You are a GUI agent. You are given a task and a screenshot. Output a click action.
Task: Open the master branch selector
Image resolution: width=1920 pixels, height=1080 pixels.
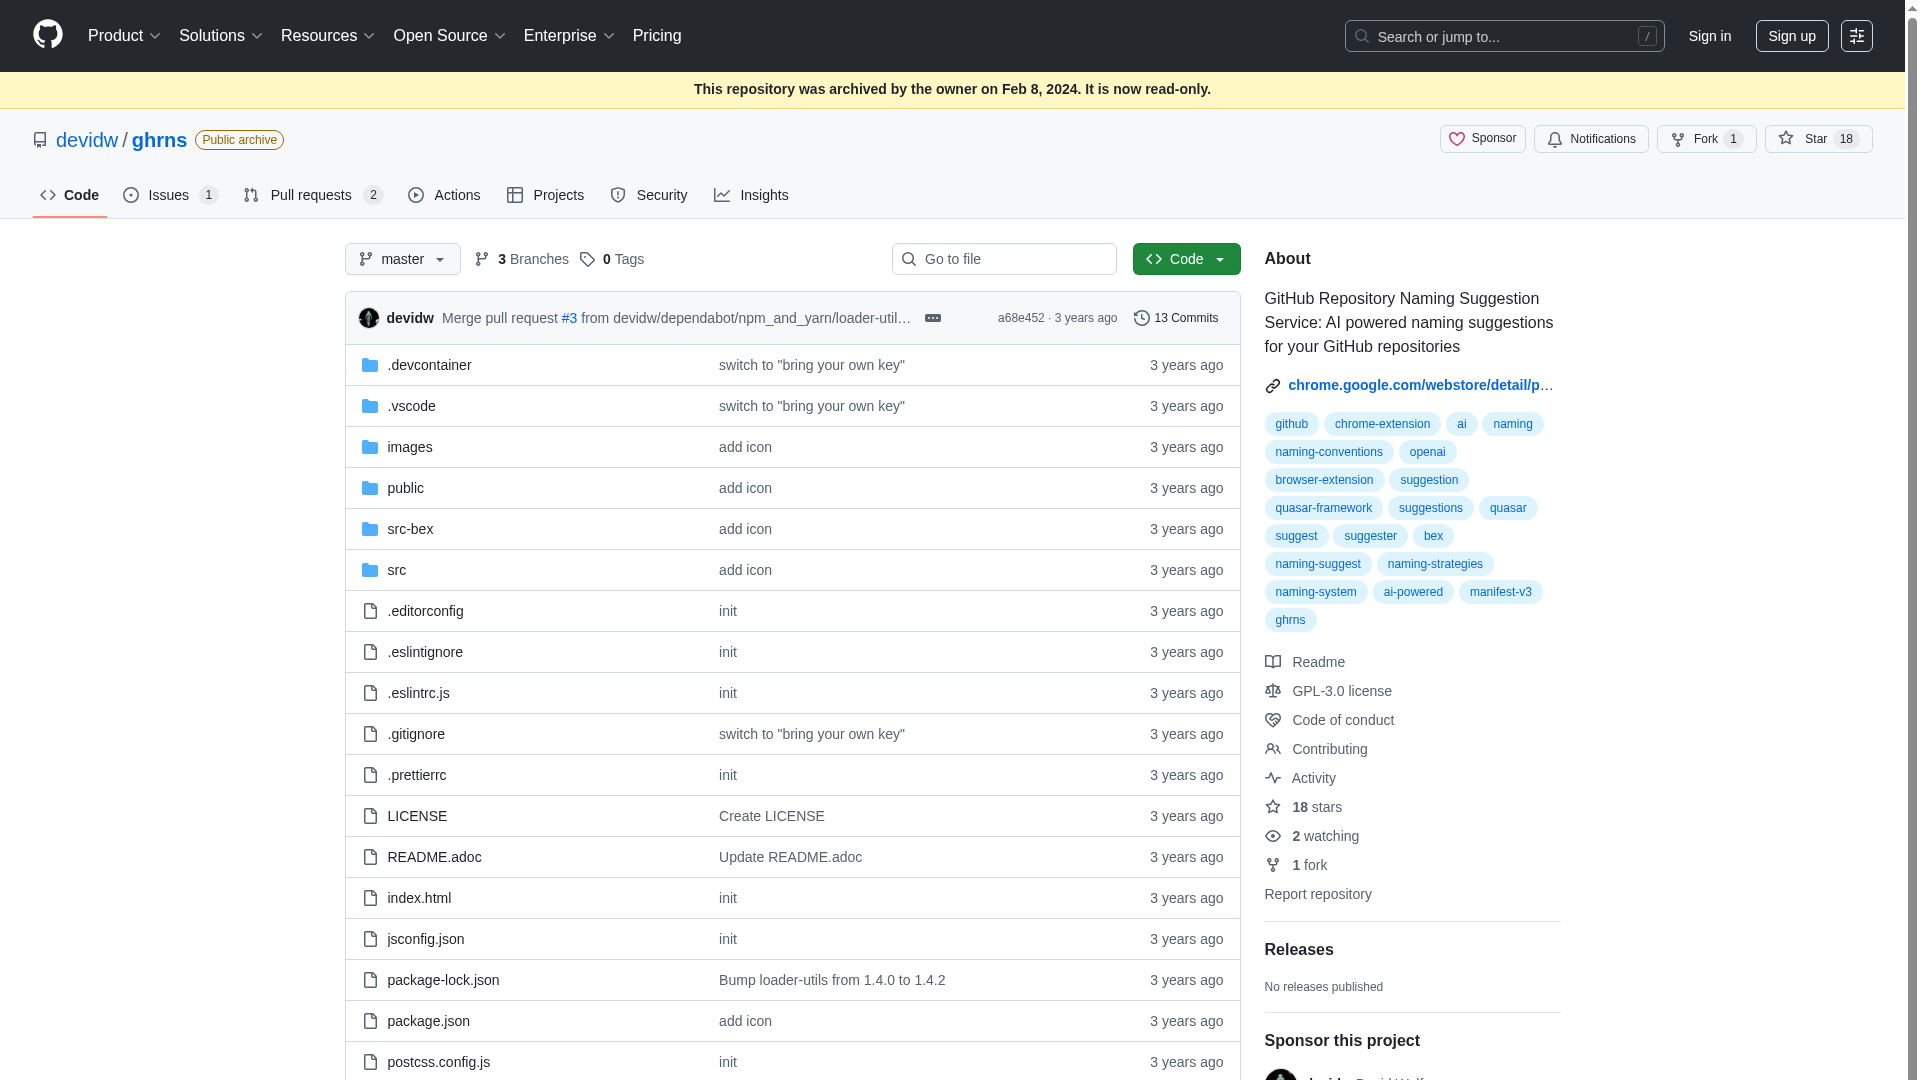pyautogui.click(x=402, y=259)
